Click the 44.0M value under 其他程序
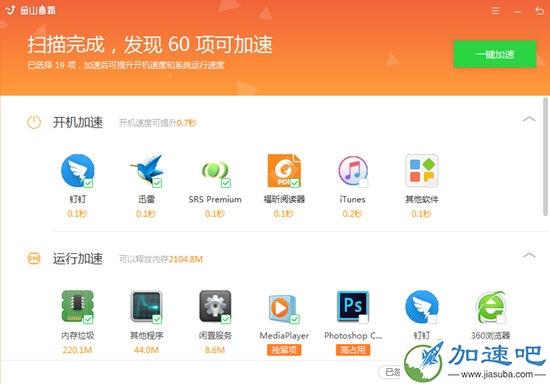This screenshot has height=384, width=550. point(146,350)
